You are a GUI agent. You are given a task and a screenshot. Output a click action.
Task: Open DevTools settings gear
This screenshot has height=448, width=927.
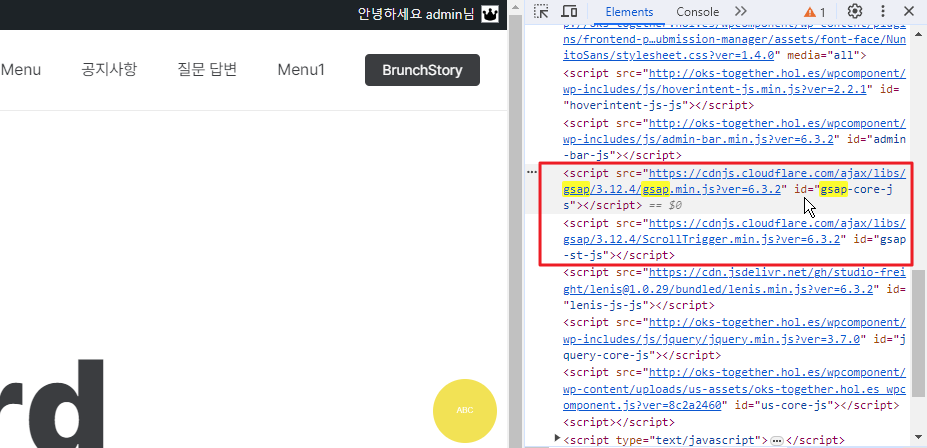(855, 12)
